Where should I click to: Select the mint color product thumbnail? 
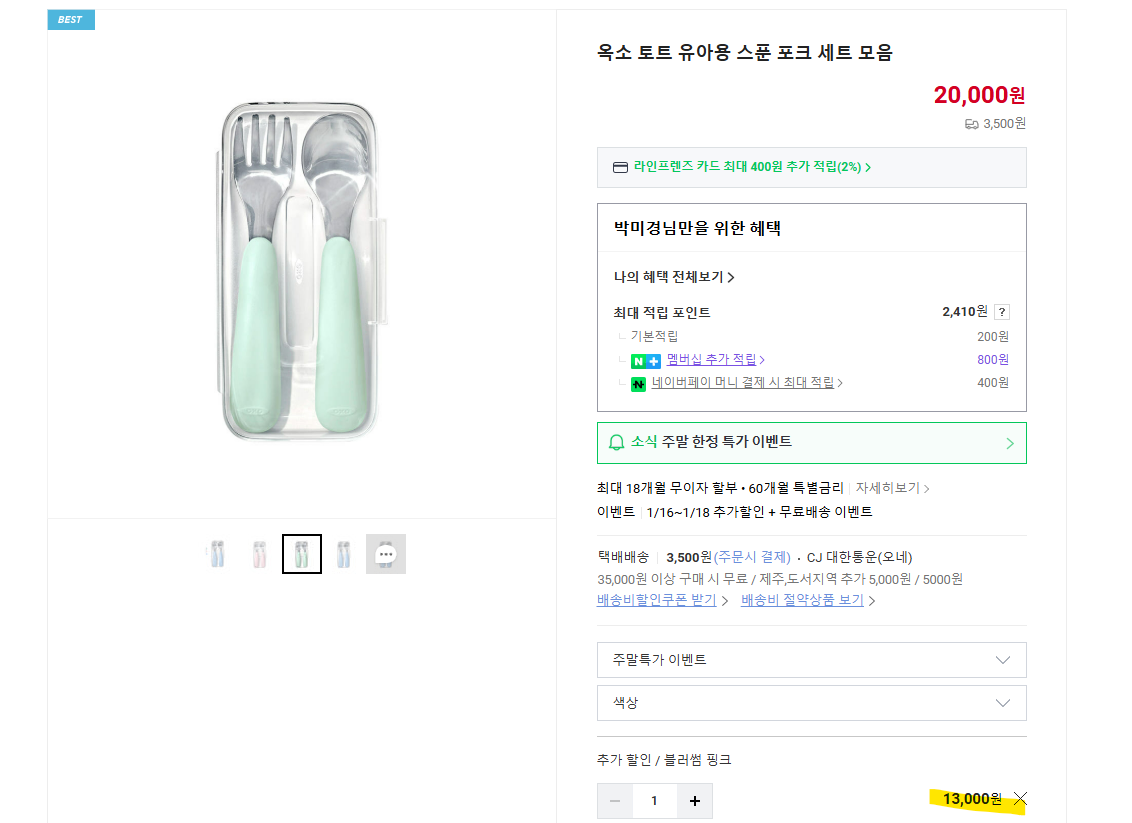coord(301,553)
